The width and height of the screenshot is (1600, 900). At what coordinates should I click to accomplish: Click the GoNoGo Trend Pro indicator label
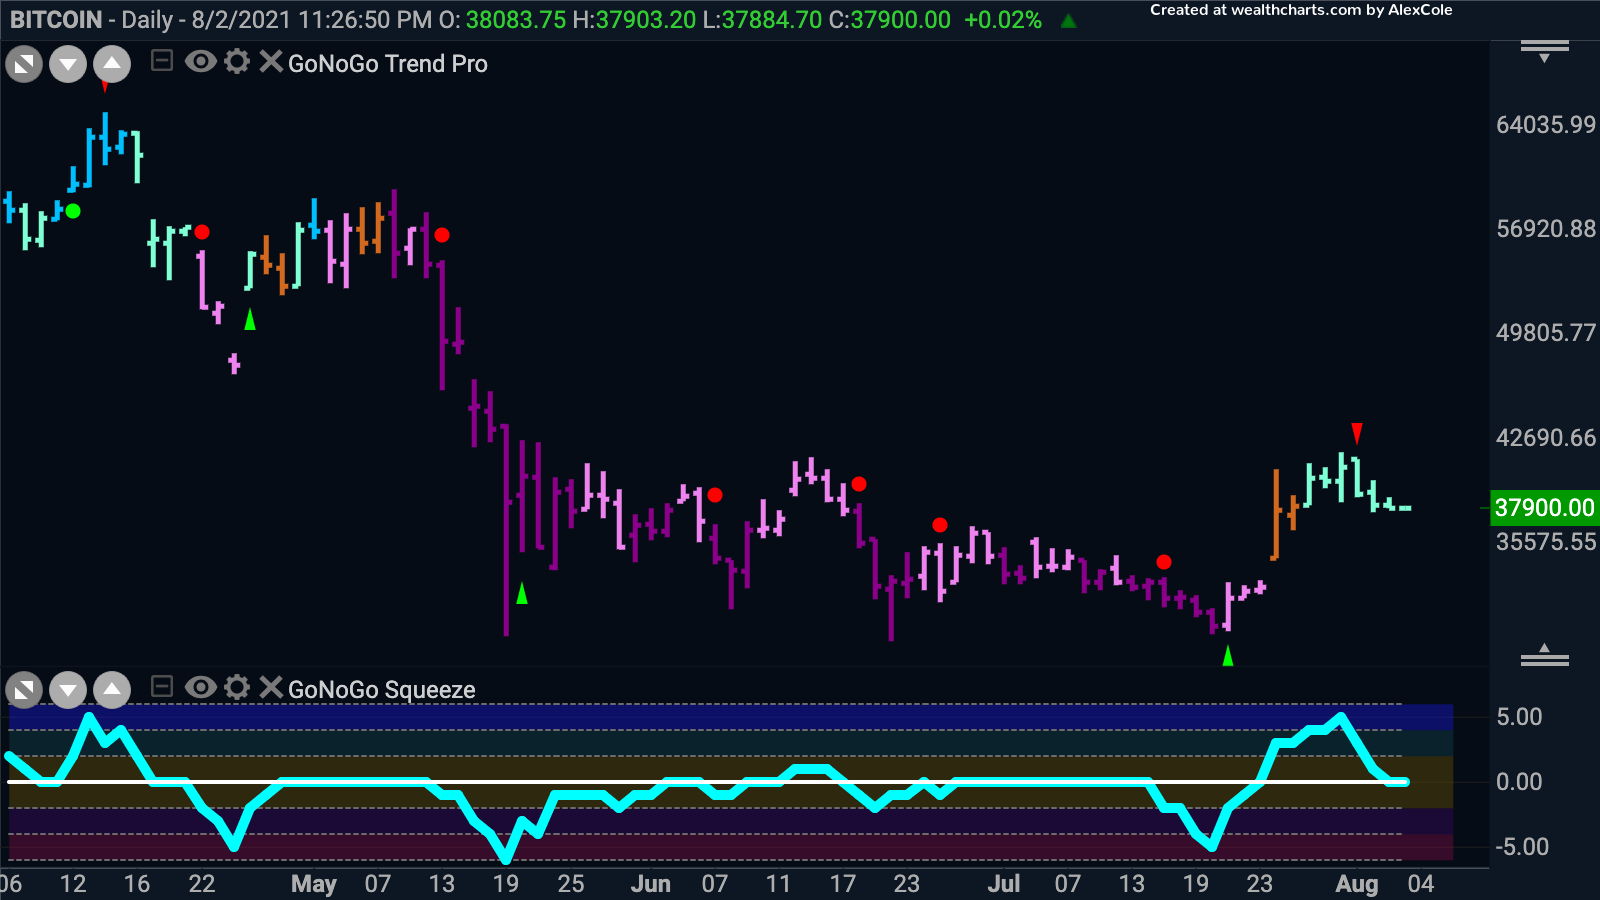tap(388, 64)
